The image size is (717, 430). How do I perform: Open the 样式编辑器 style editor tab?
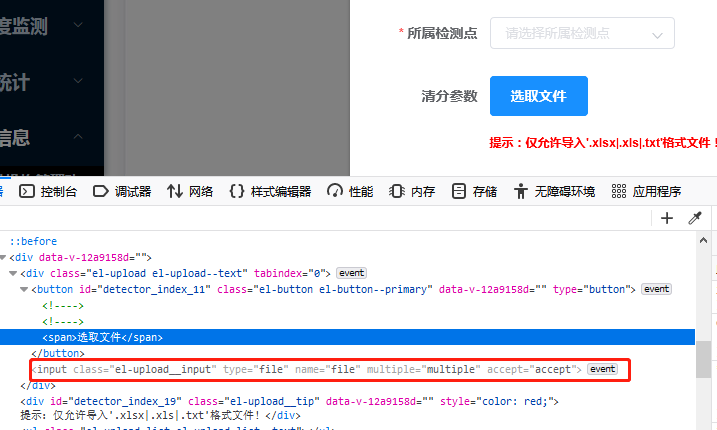pyautogui.click(x=270, y=191)
